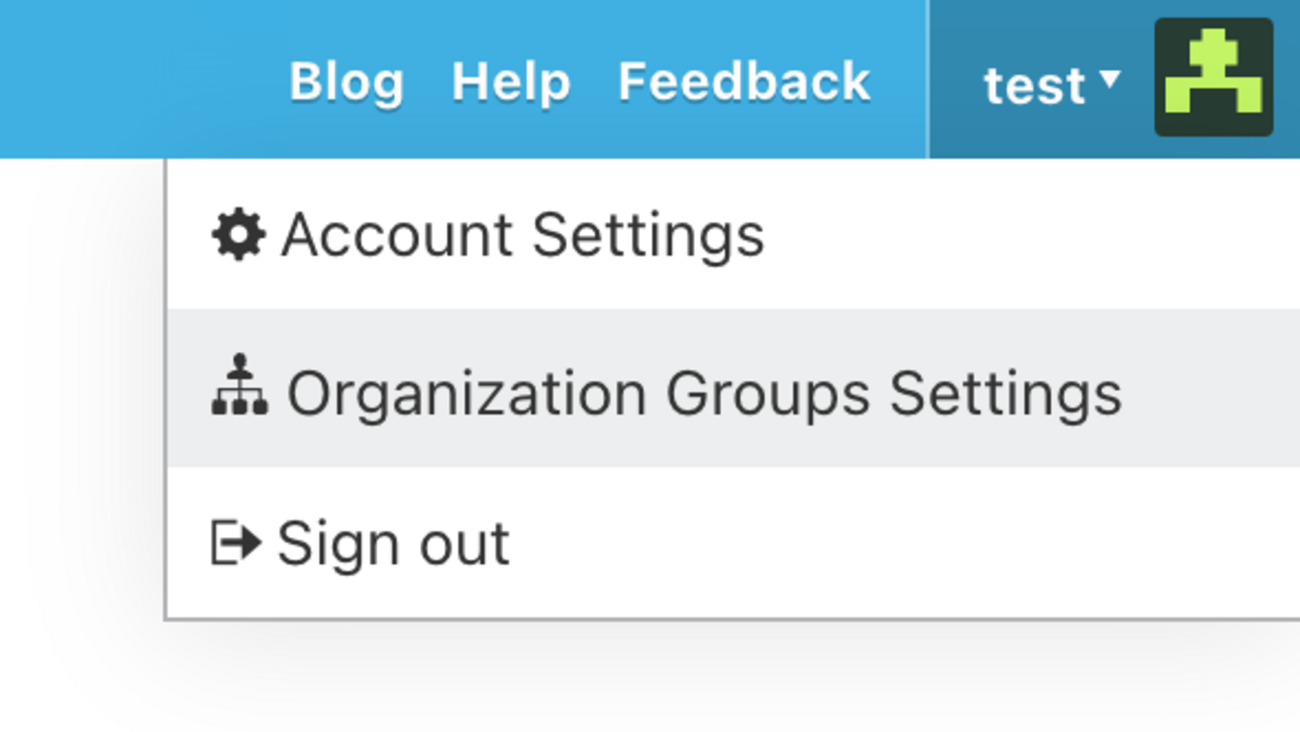Click the white page area below the menu
Viewport: 1300px width, 732px height.
[700, 680]
